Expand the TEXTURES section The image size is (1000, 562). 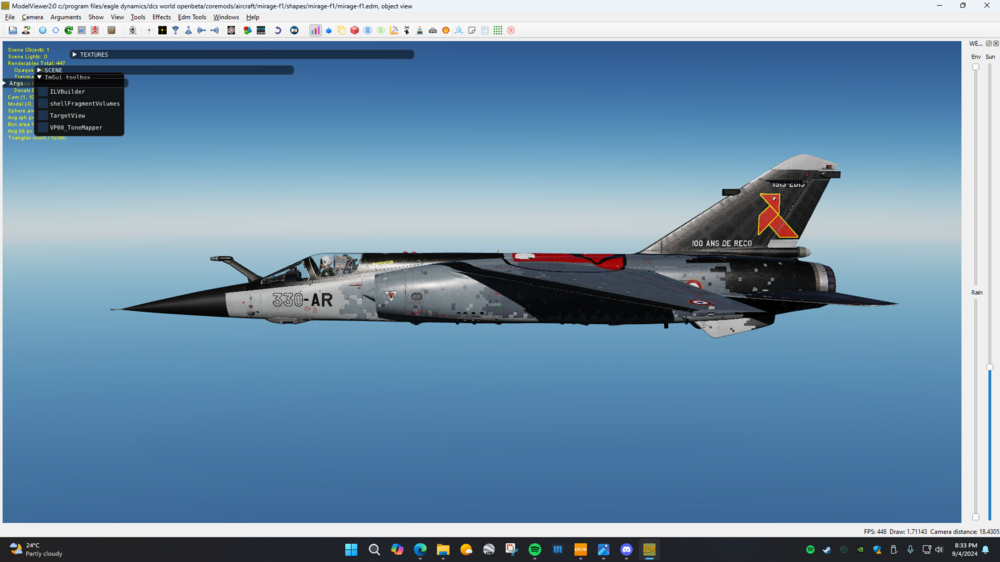pyautogui.click(x=75, y=55)
